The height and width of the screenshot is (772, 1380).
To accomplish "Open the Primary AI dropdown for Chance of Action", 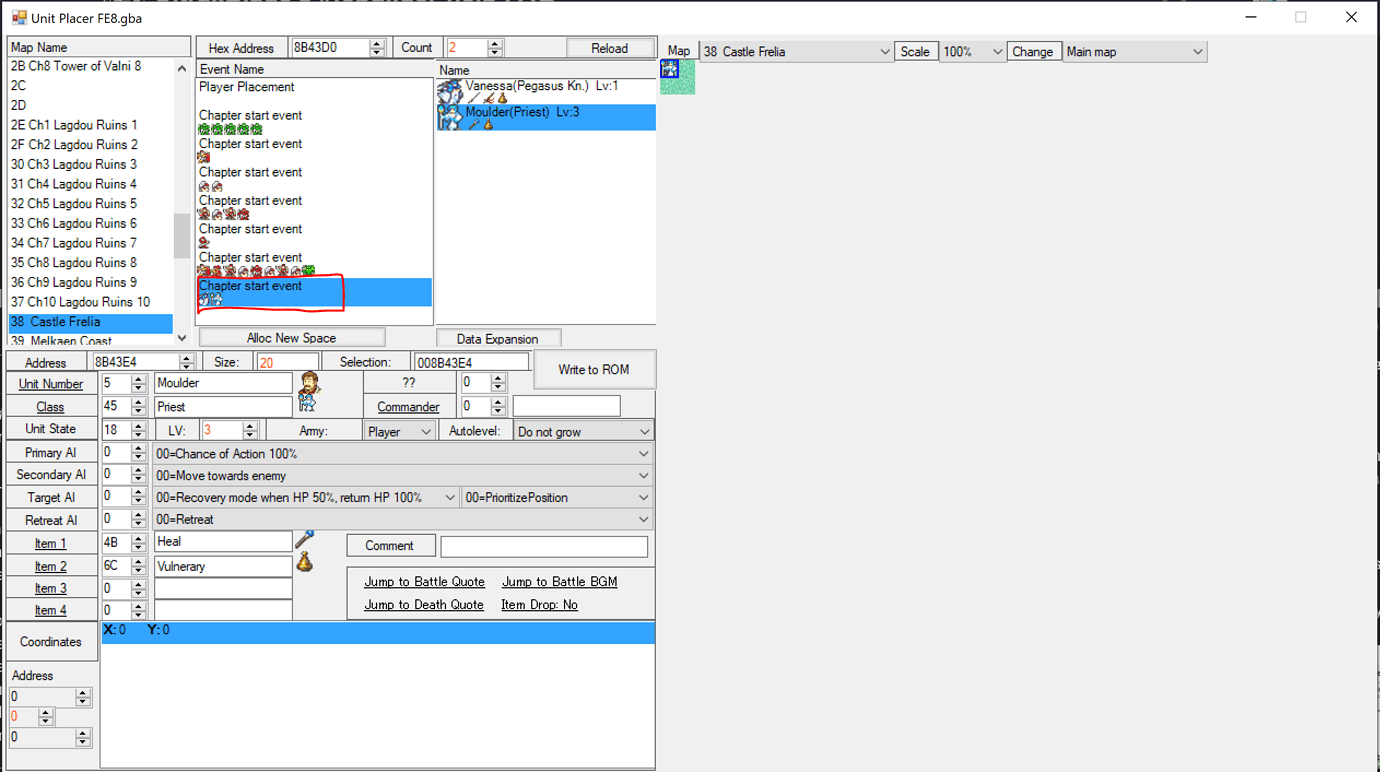I will pos(644,452).
